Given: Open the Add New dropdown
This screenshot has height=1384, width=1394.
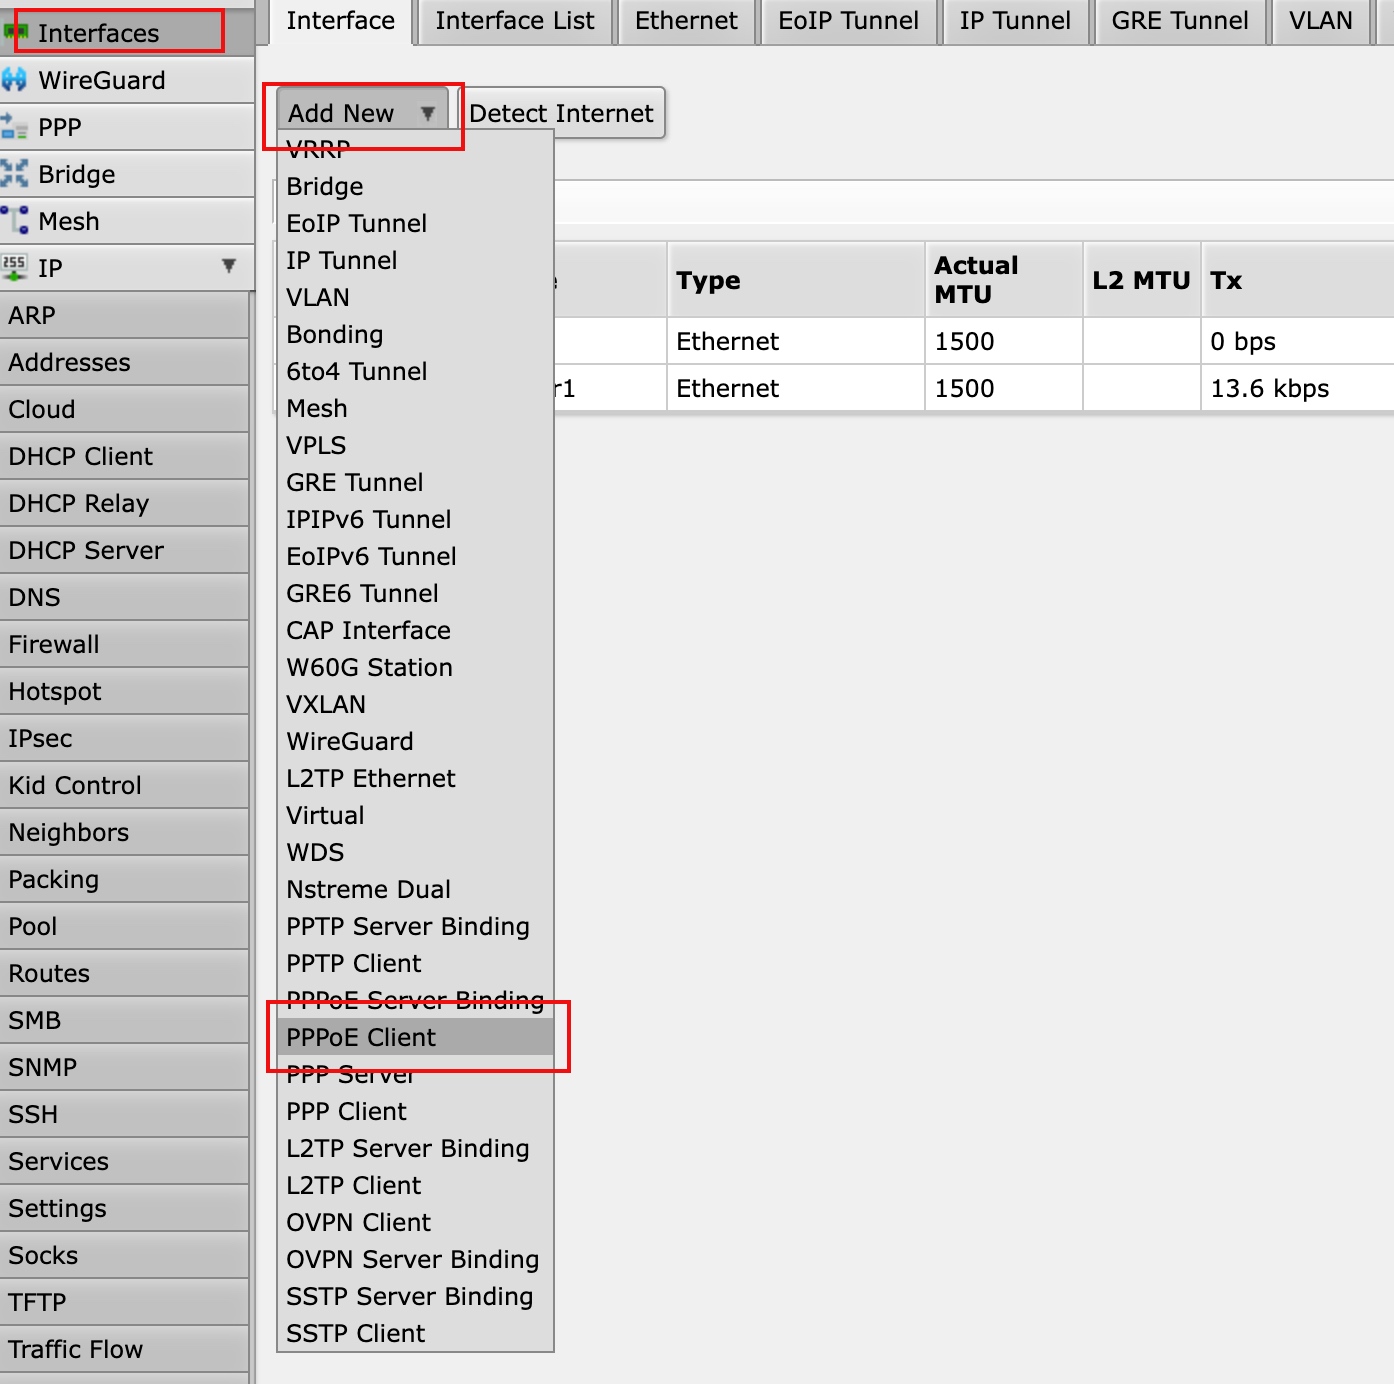Looking at the screenshot, I should click(x=360, y=113).
